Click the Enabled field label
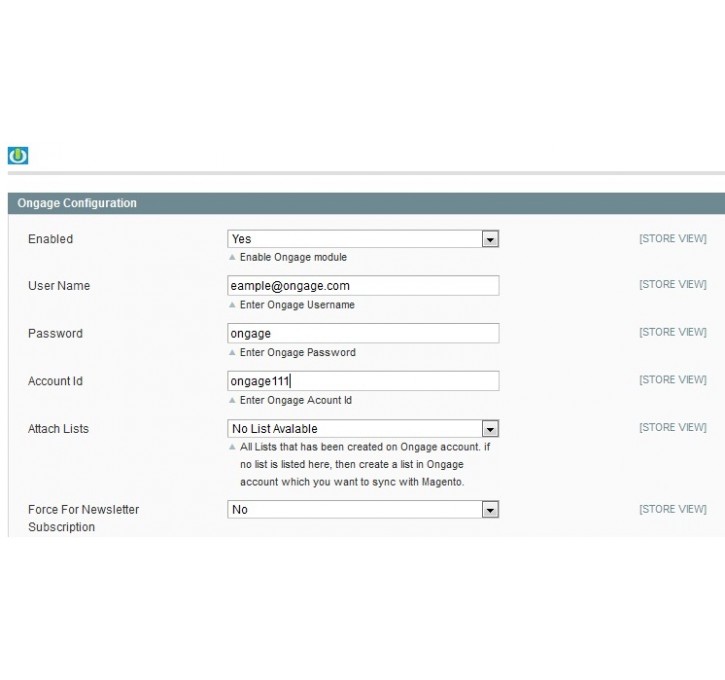This screenshot has height=680, width=725. (50, 239)
